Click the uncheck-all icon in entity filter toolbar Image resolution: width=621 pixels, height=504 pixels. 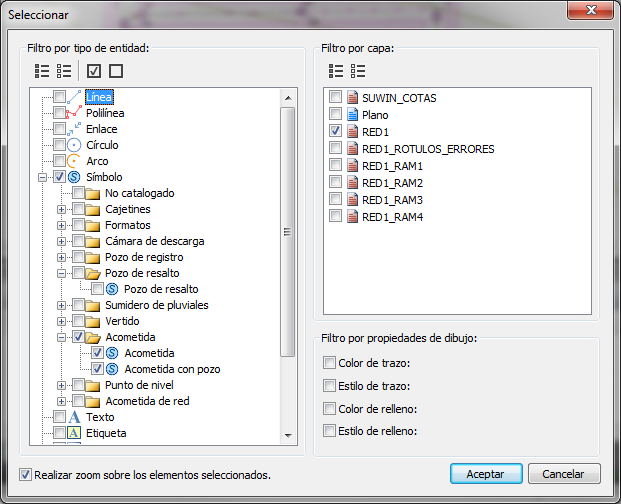[116, 71]
